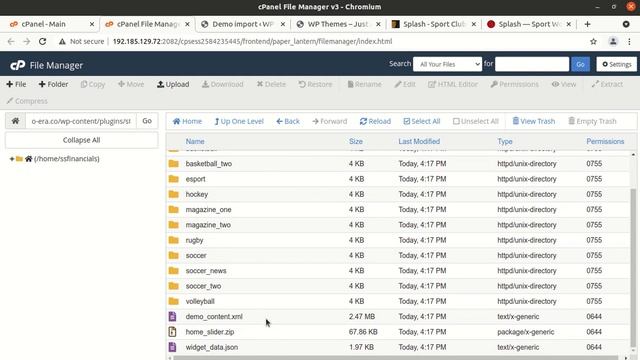Switch to the Demo import browser tab

point(243,24)
